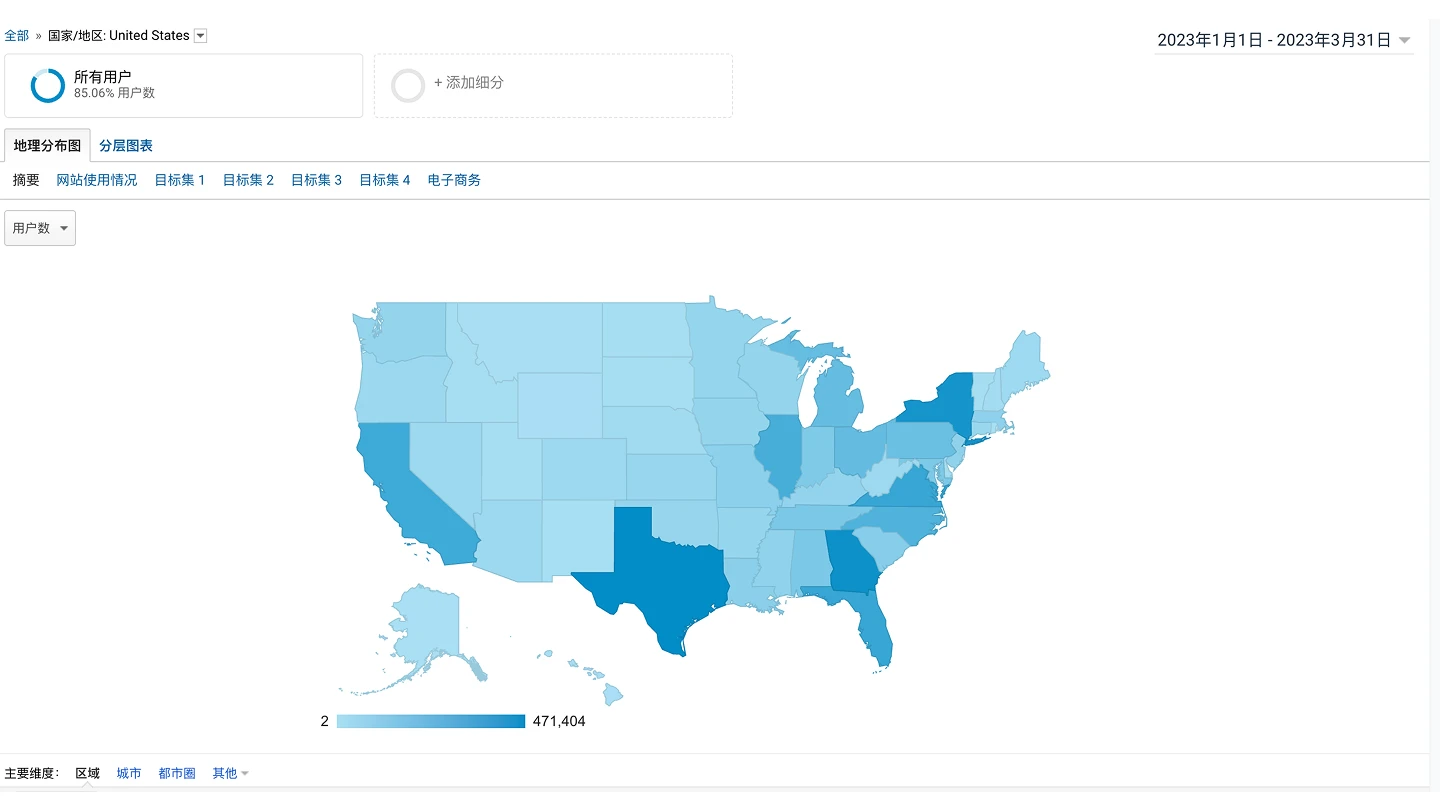This screenshot has height=810, width=1440.
Task: Change primary dimension to 都市圈
Action: click(x=177, y=773)
